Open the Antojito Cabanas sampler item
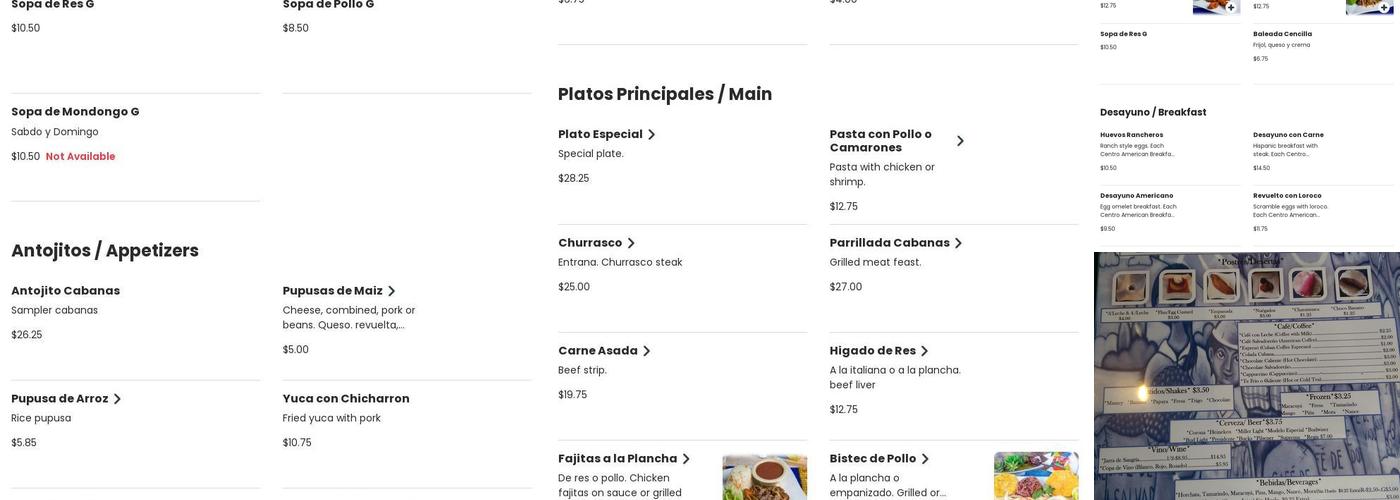Image resolution: width=1400 pixels, height=500 pixels. pyautogui.click(x=66, y=291)
